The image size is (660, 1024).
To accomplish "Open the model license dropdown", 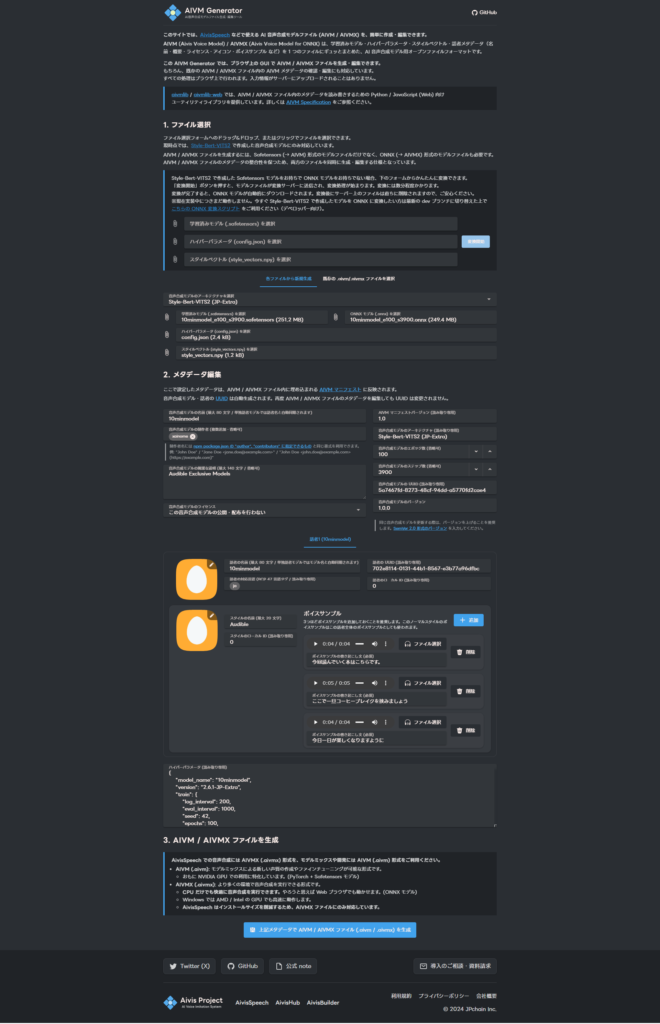I will coord(264,510).
